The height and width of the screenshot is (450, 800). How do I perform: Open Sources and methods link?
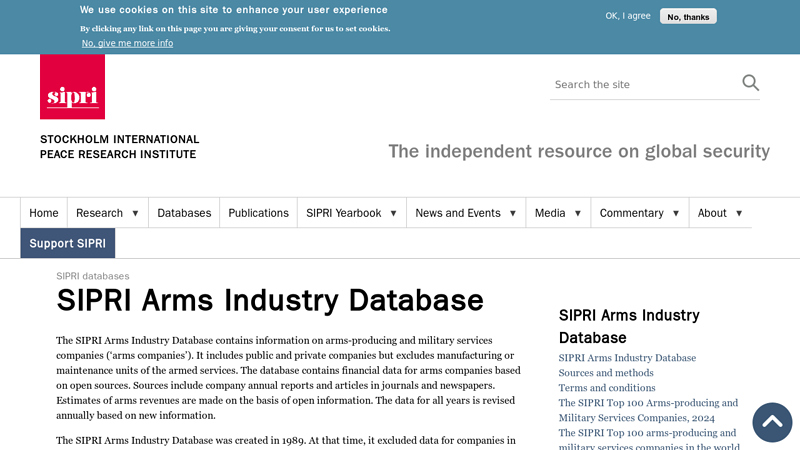(x=606, y=373)
